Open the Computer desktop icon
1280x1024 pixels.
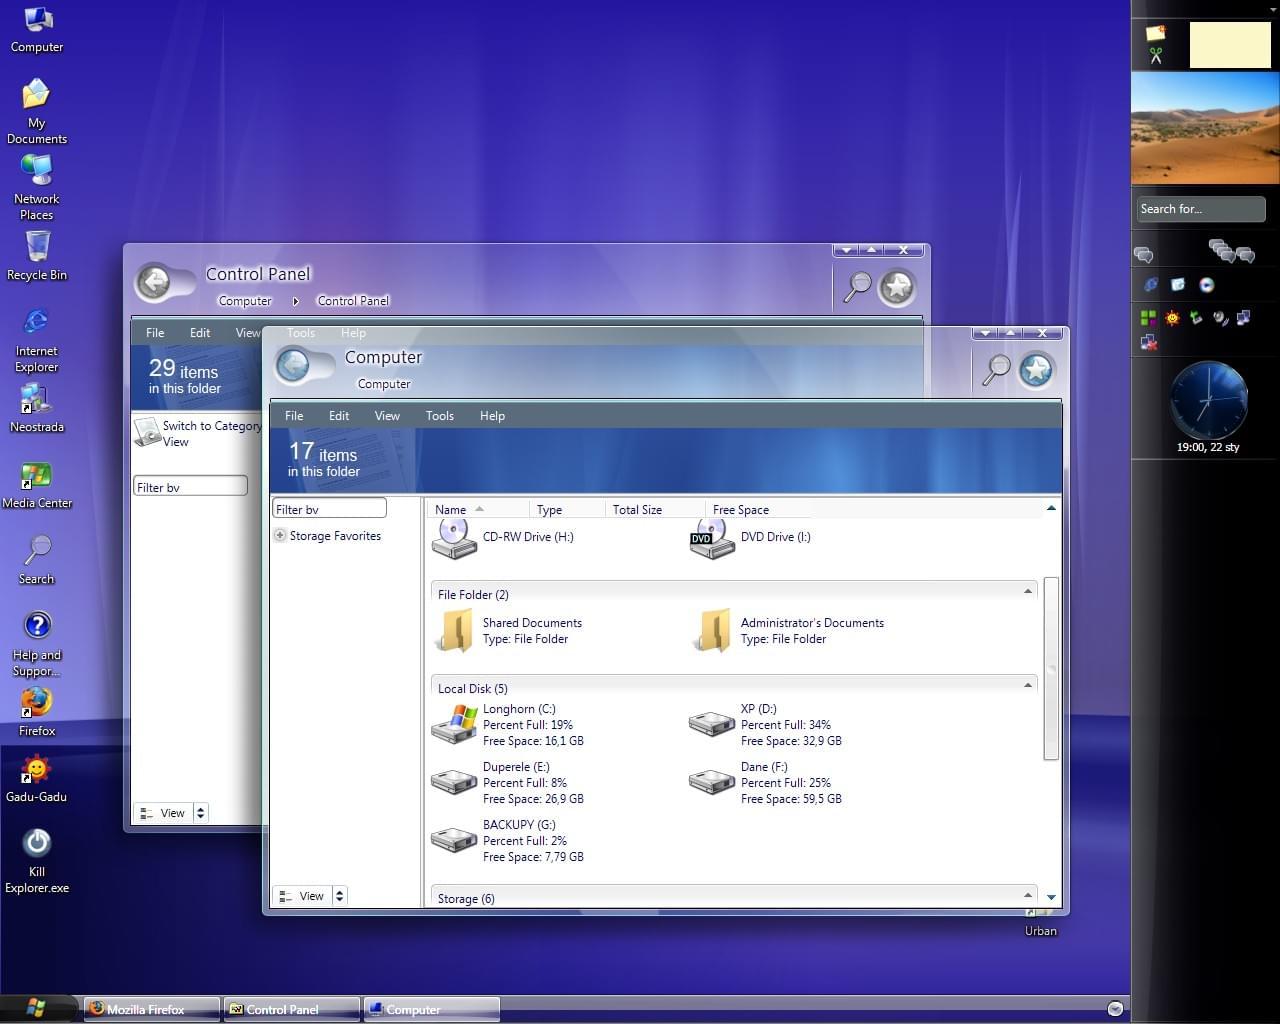[37, 30]
